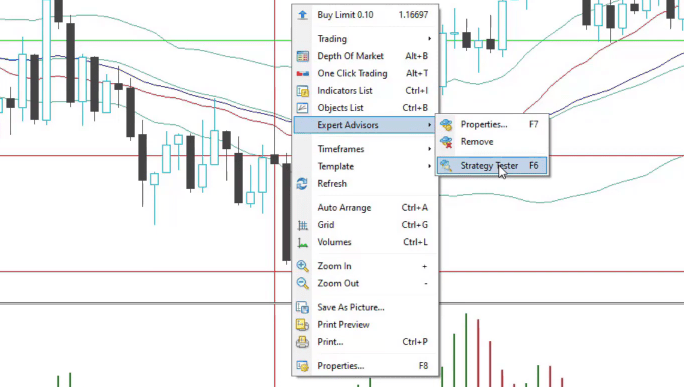Click the Depth Of Market icon
Screen dimensions: 684x387
pos(302,56)
